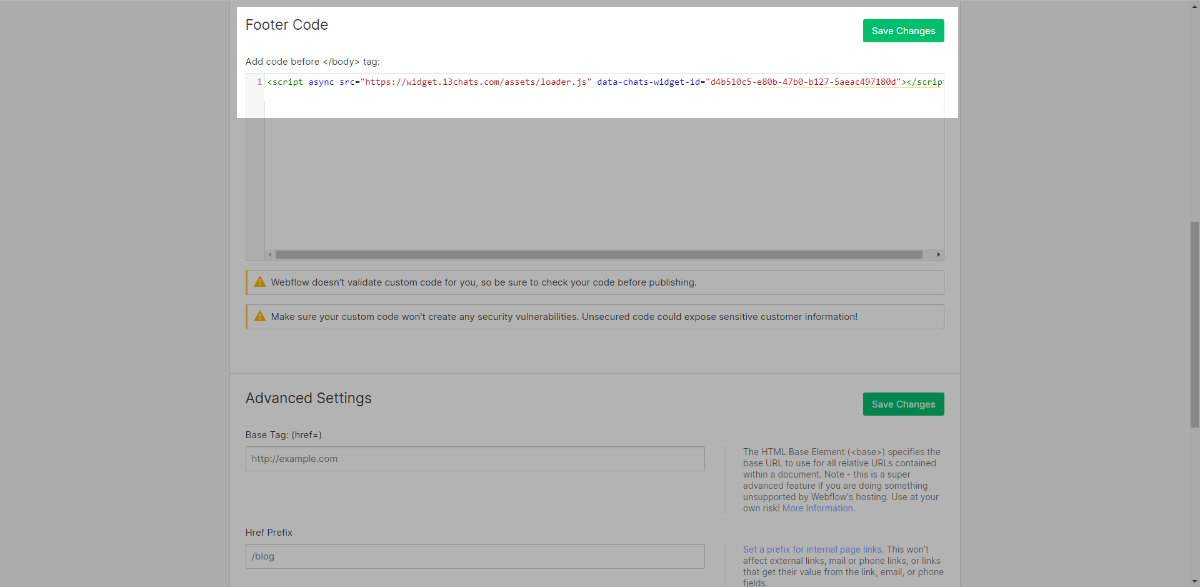Click the Advanced Settings heading
1200x587 pixels.
[x=308, y=398]
